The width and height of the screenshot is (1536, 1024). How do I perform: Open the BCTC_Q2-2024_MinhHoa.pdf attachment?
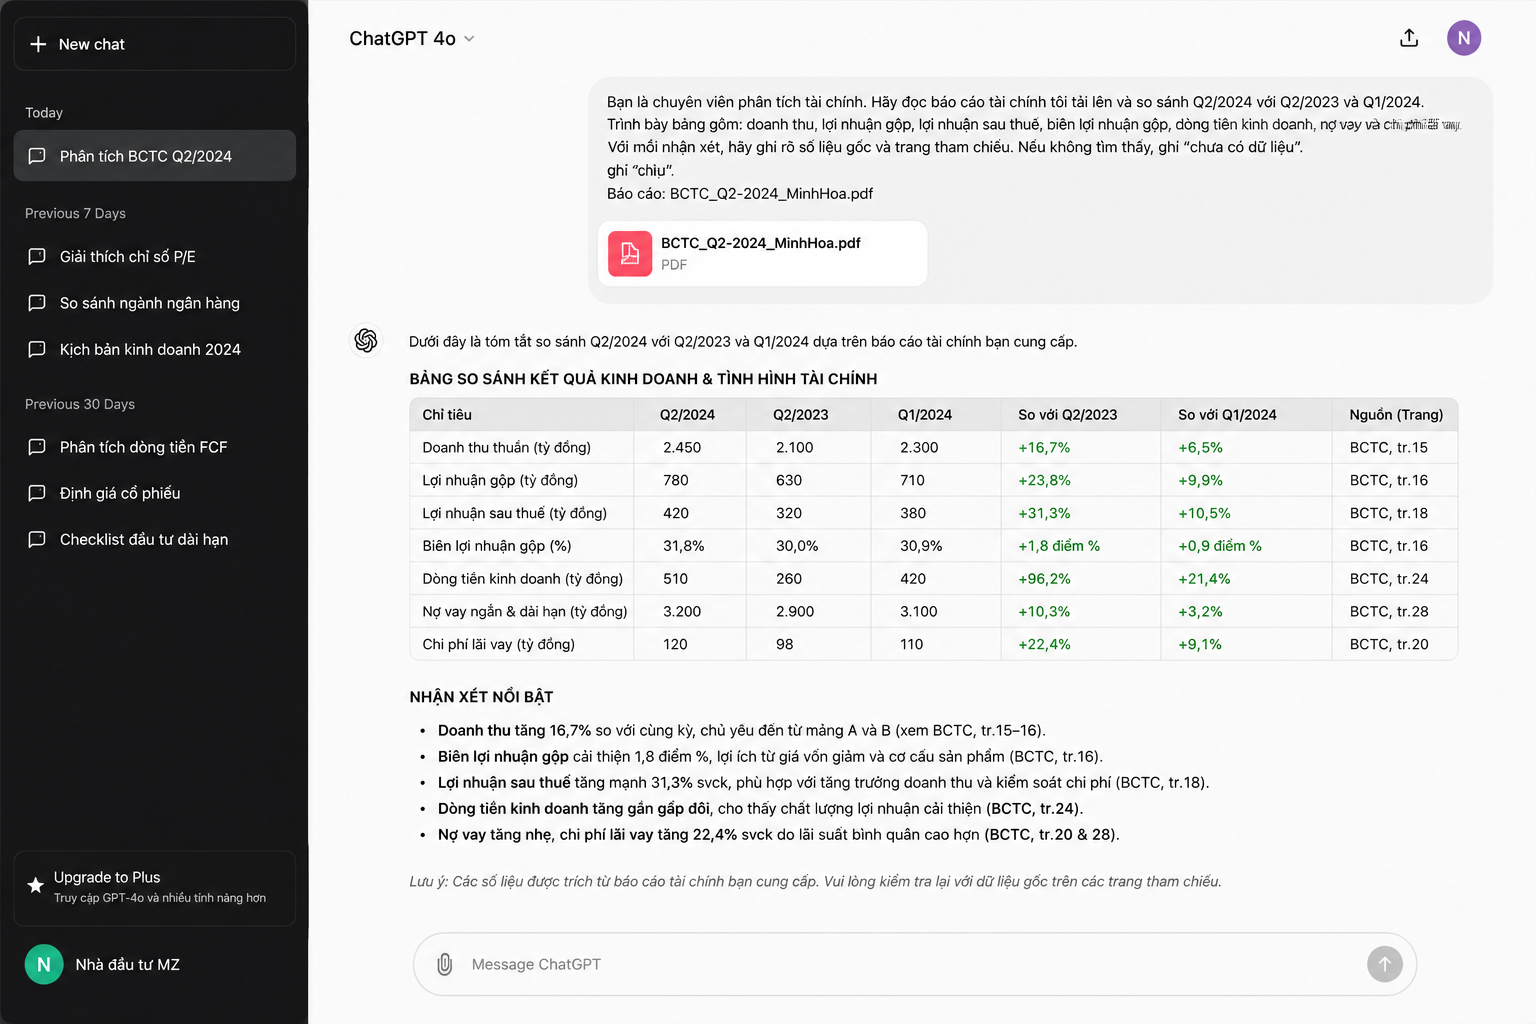[x=762, y=254]
